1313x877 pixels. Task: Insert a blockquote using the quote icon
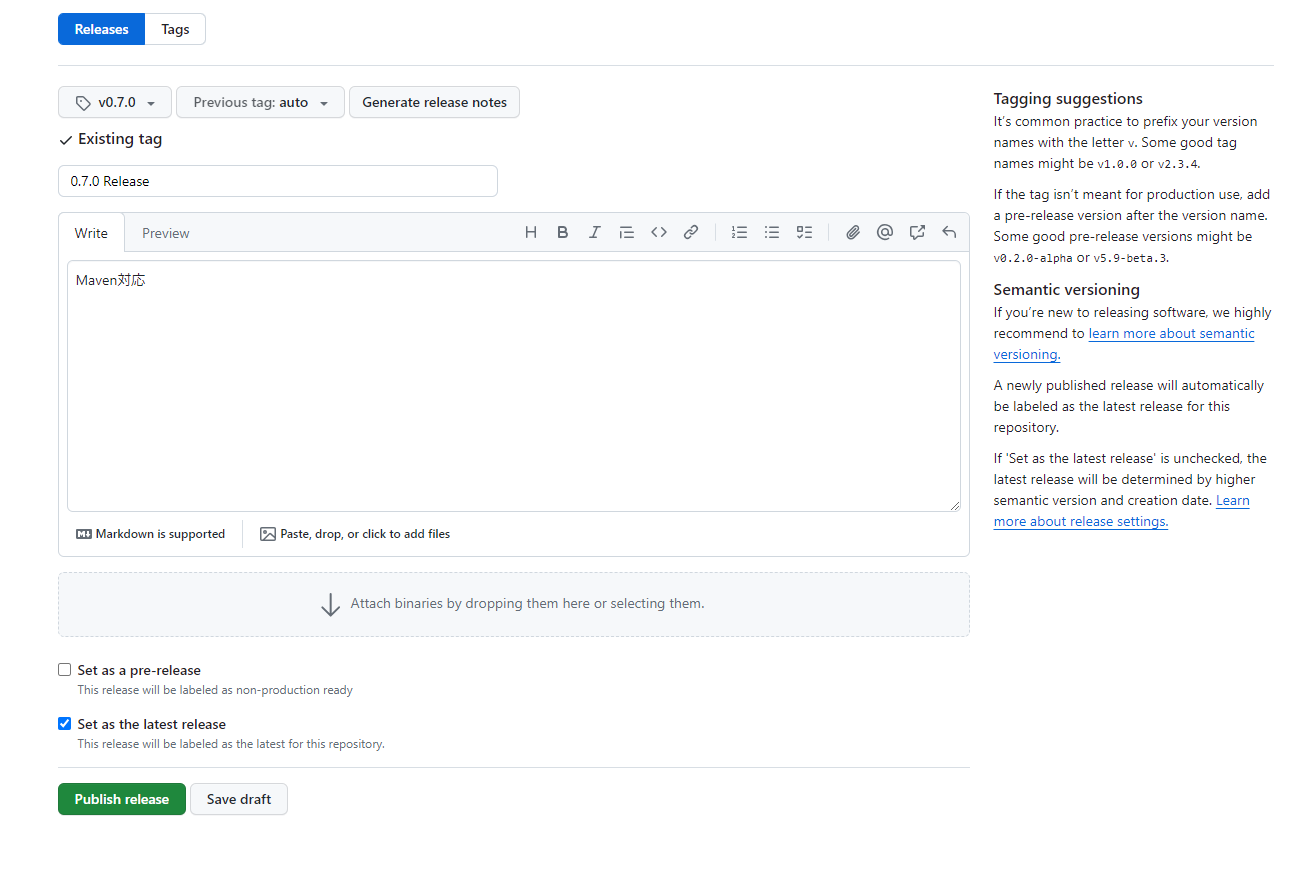pyautogui.click(x=627, y=231)
